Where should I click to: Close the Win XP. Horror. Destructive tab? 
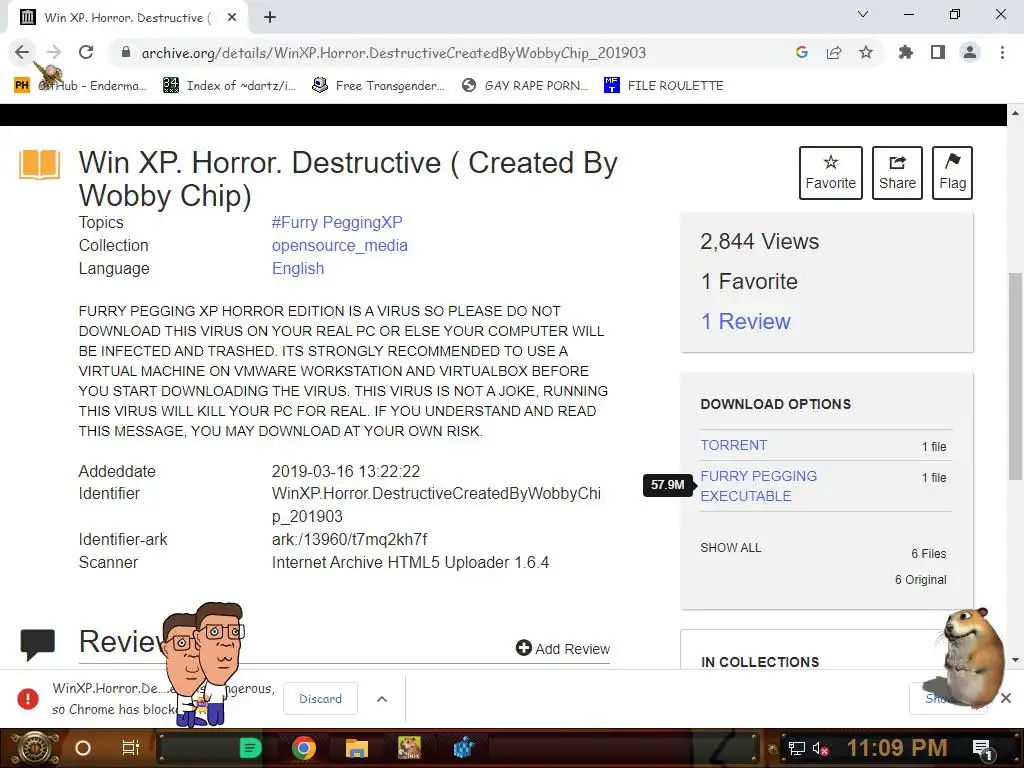tap(232, 18)
